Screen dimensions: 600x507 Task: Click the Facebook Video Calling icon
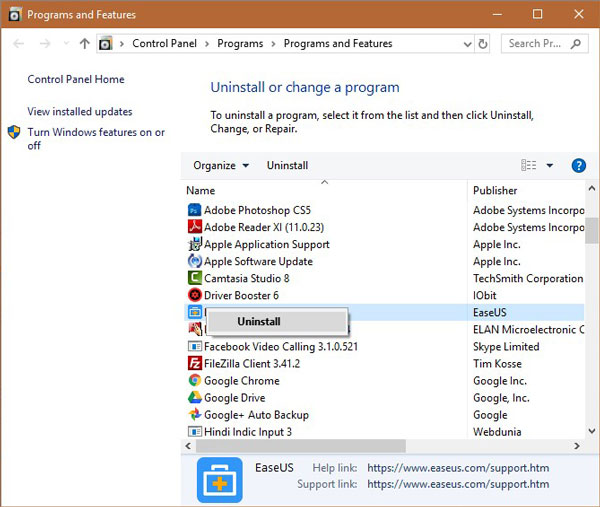(194, 347)
